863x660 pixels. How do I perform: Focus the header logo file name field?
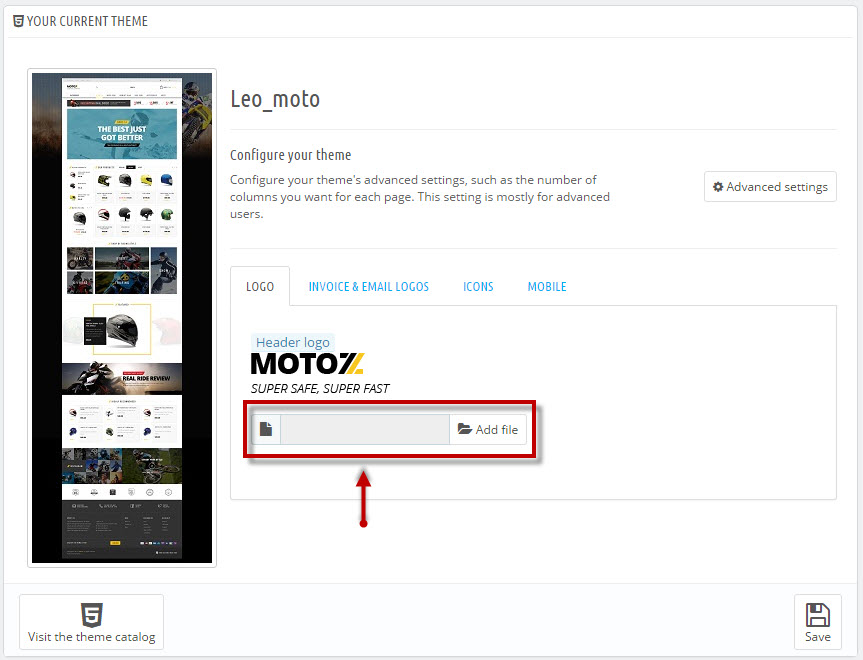(x=365, y=429)
